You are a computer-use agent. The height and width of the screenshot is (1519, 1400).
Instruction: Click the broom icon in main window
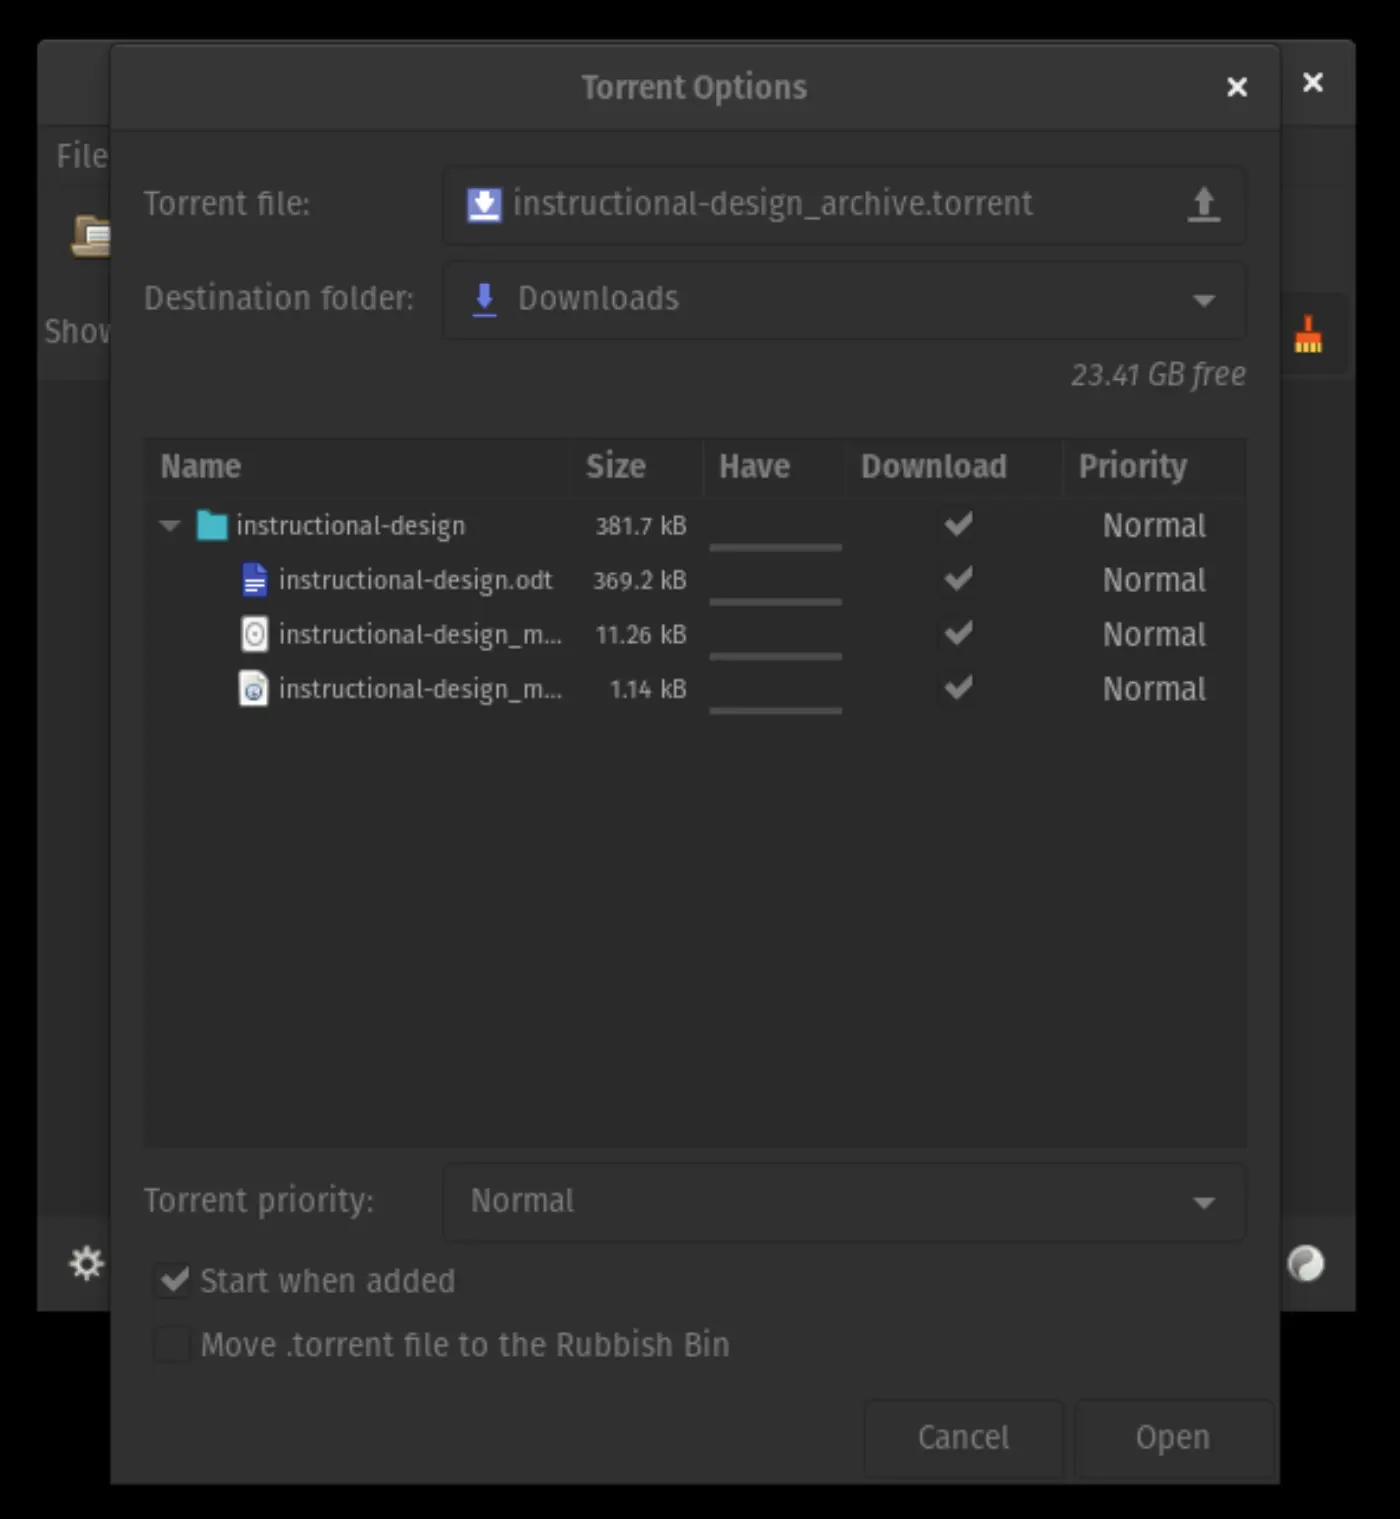(1308, 335)
